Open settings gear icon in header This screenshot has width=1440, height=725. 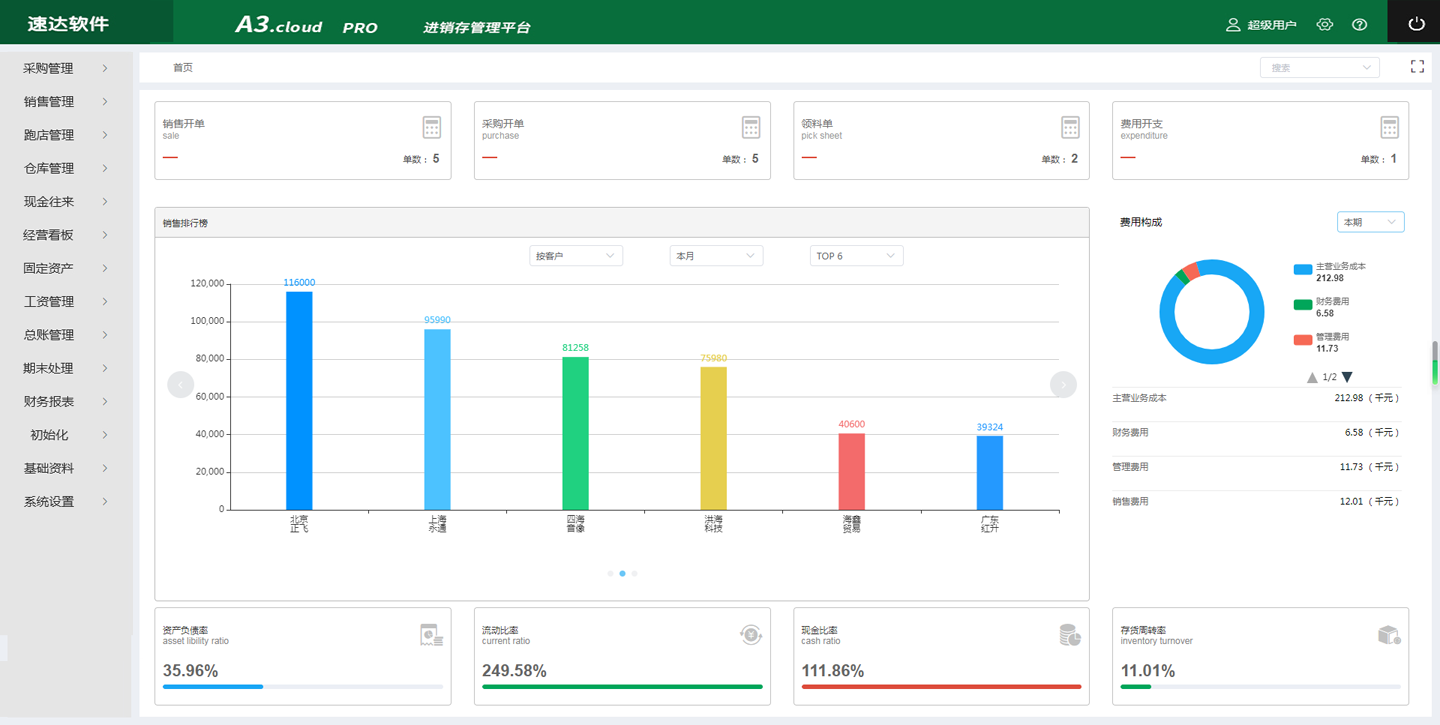(1325, 24)
